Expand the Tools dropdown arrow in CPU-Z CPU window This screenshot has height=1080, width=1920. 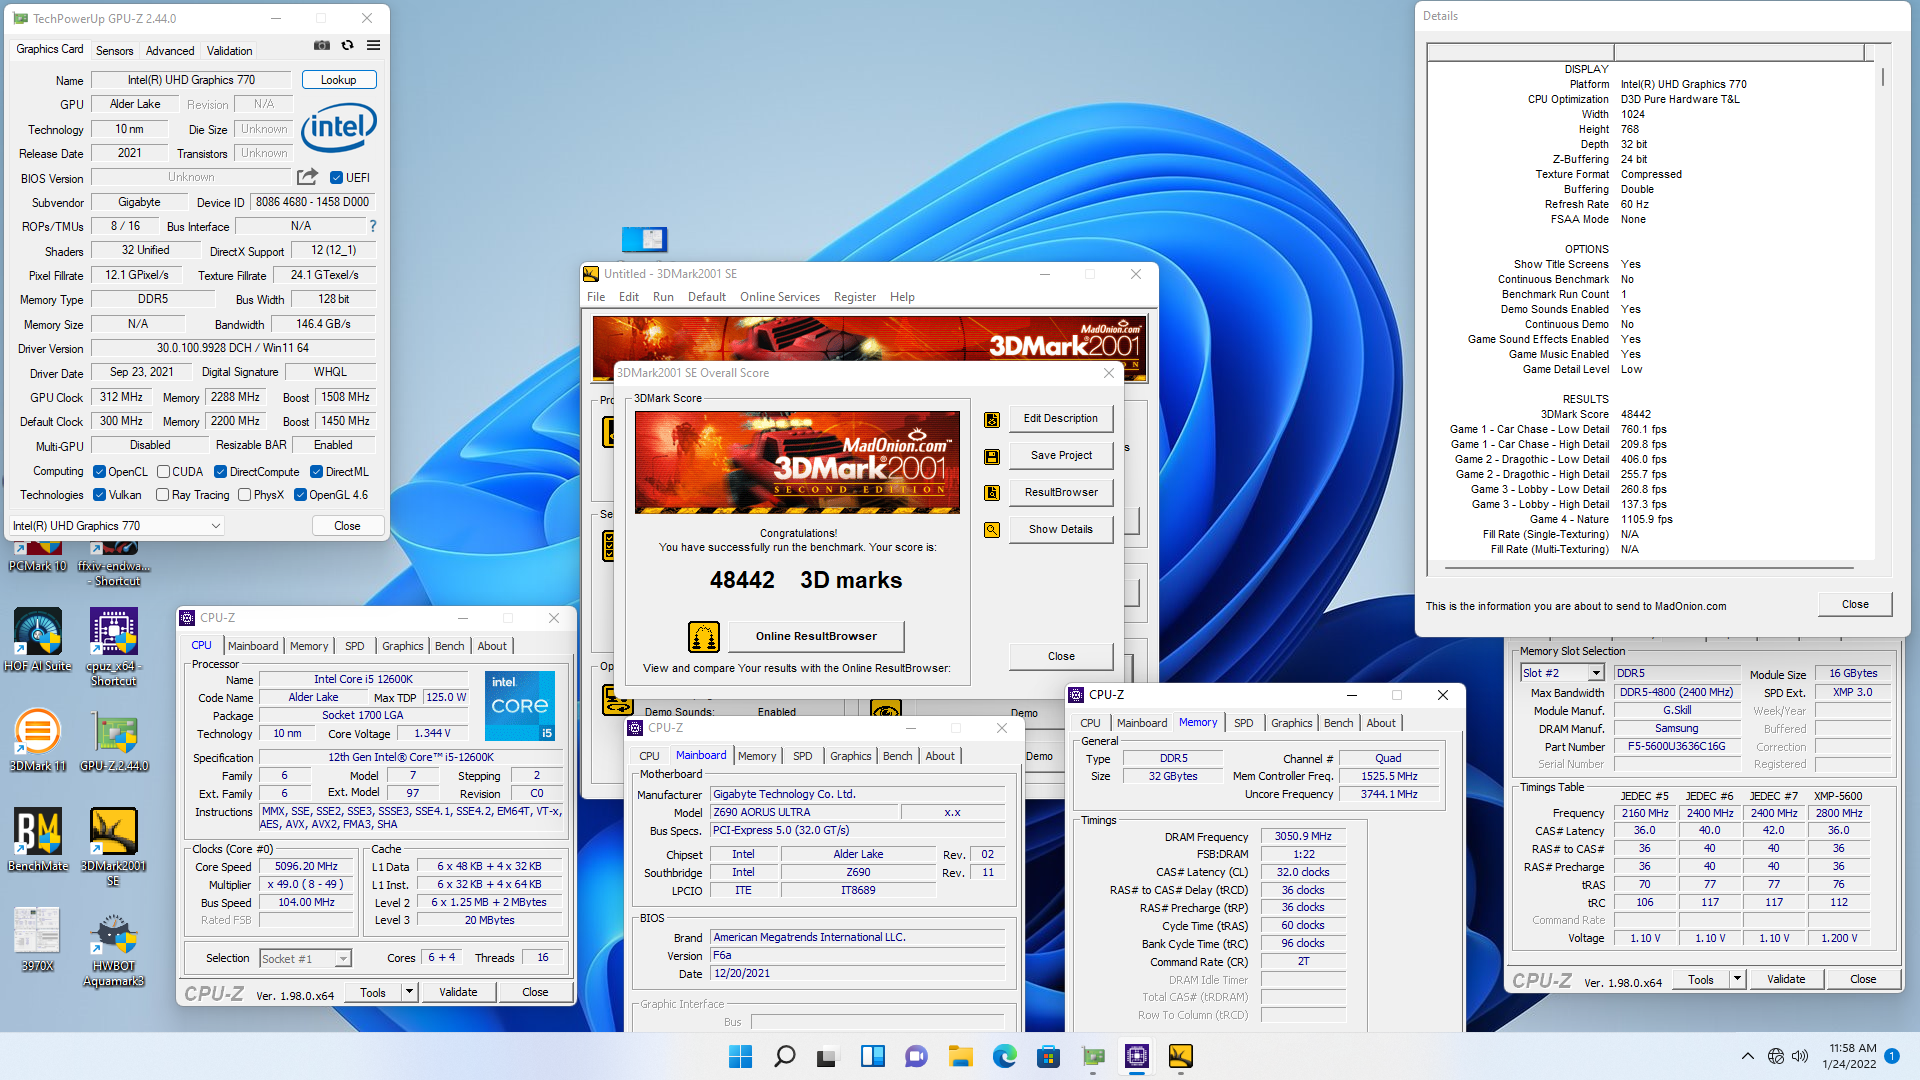pos(409,992)
